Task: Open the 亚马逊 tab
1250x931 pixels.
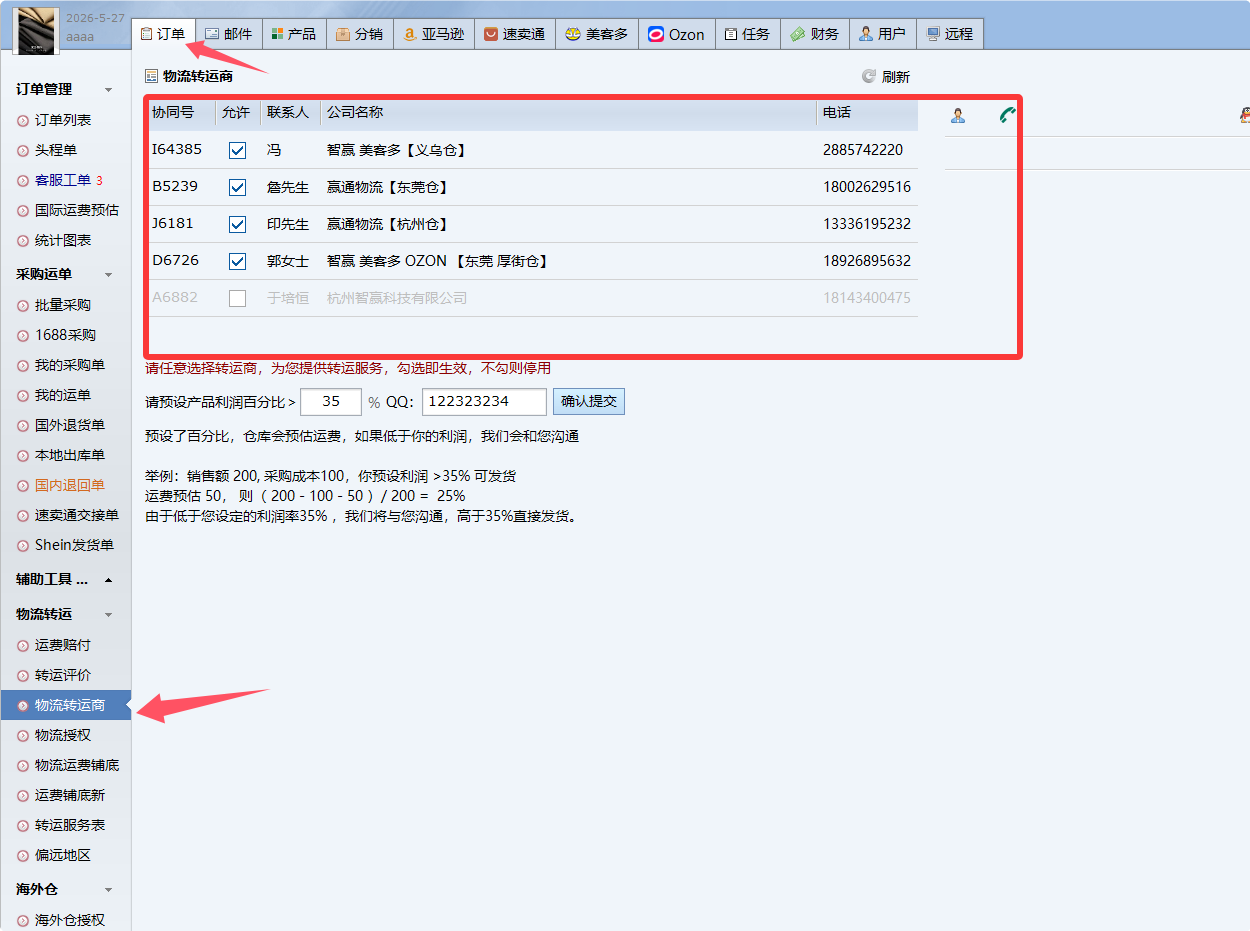Action: point(434,34)
